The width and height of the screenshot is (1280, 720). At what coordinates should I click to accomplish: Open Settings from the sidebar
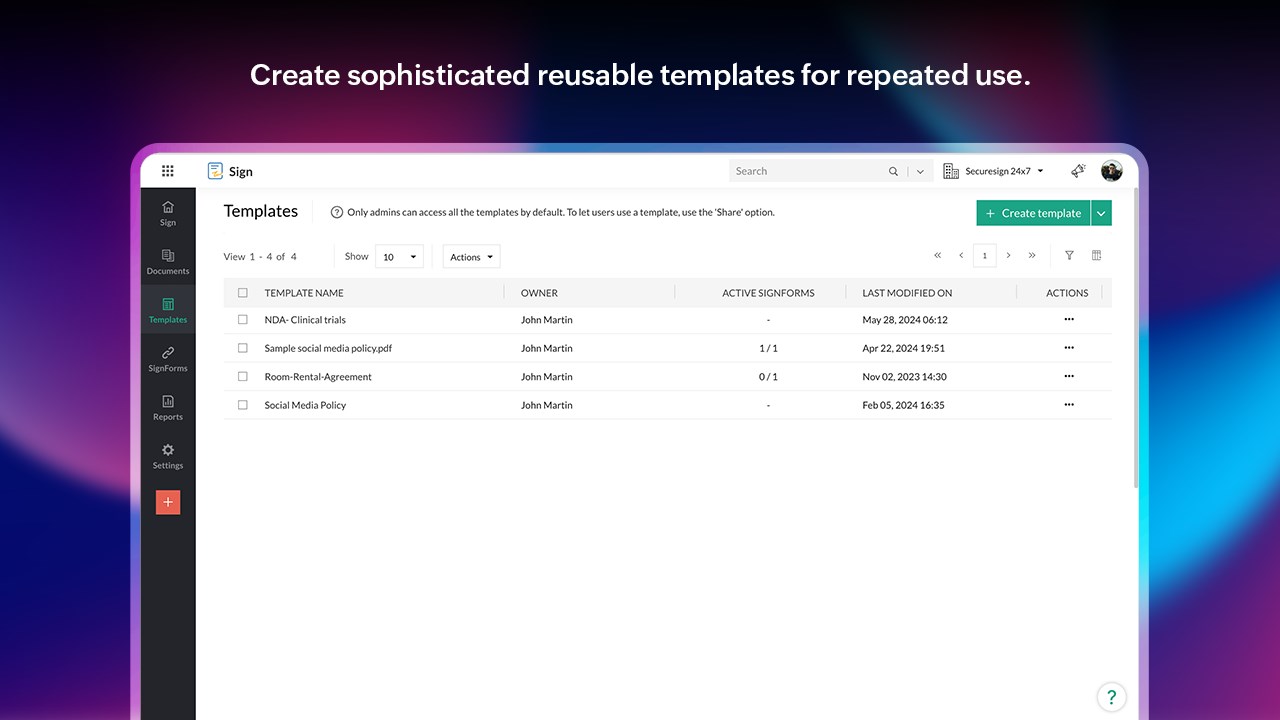[x=168, y=456]
